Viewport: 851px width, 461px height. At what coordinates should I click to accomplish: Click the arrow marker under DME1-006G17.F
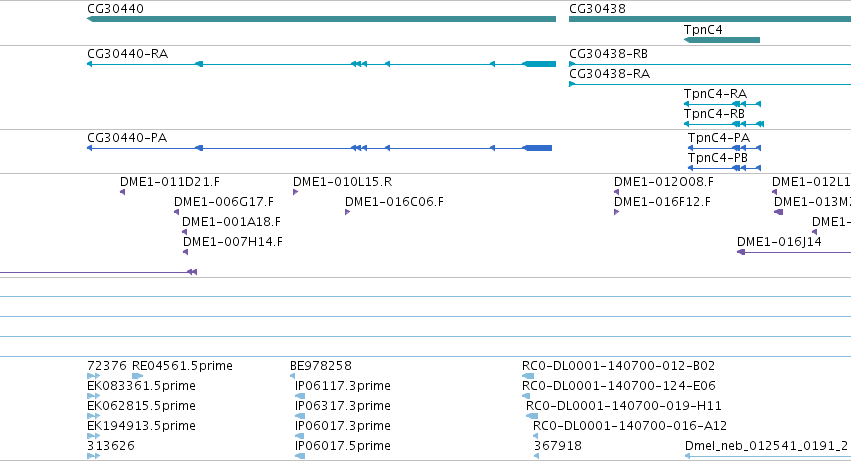(x=176, y=212)
